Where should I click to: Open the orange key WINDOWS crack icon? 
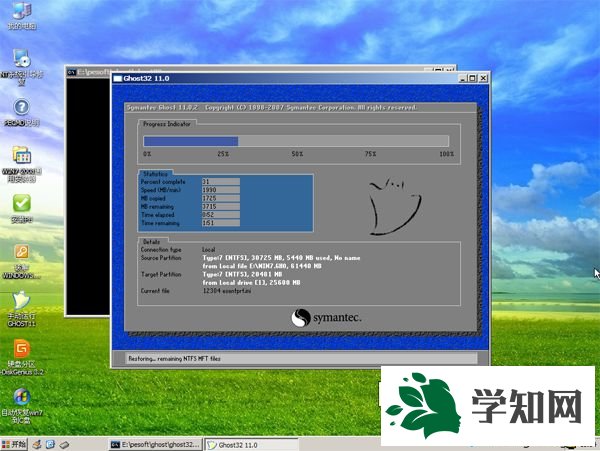(x=21, y=262)
